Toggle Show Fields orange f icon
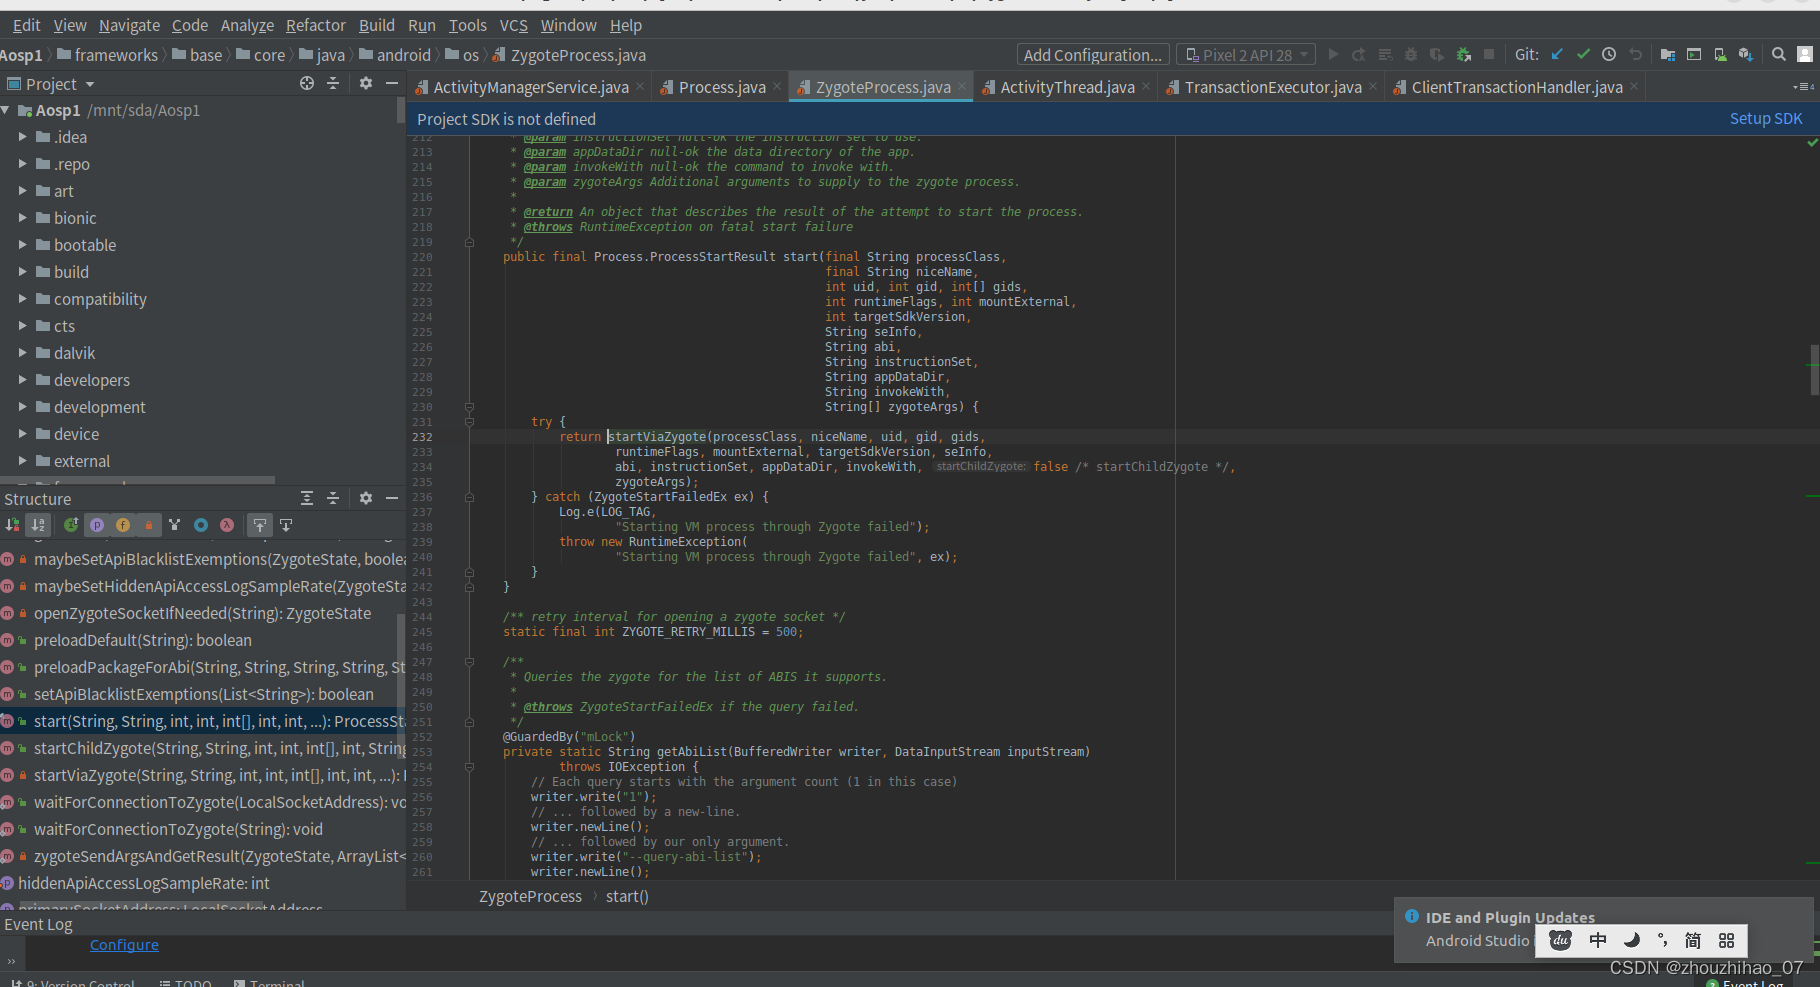Viewport: 1820px width, 987px height. pyautogui.click(x=123, y=525)
